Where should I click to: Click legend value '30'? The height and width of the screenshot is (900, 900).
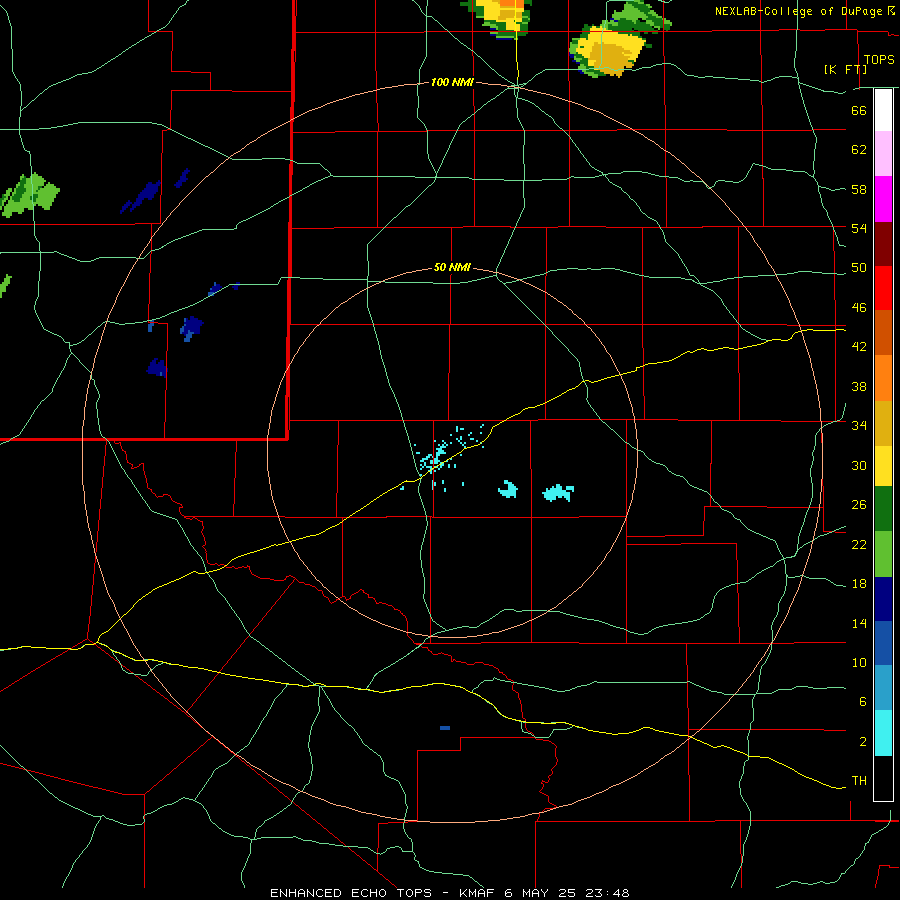click(859, 465)
